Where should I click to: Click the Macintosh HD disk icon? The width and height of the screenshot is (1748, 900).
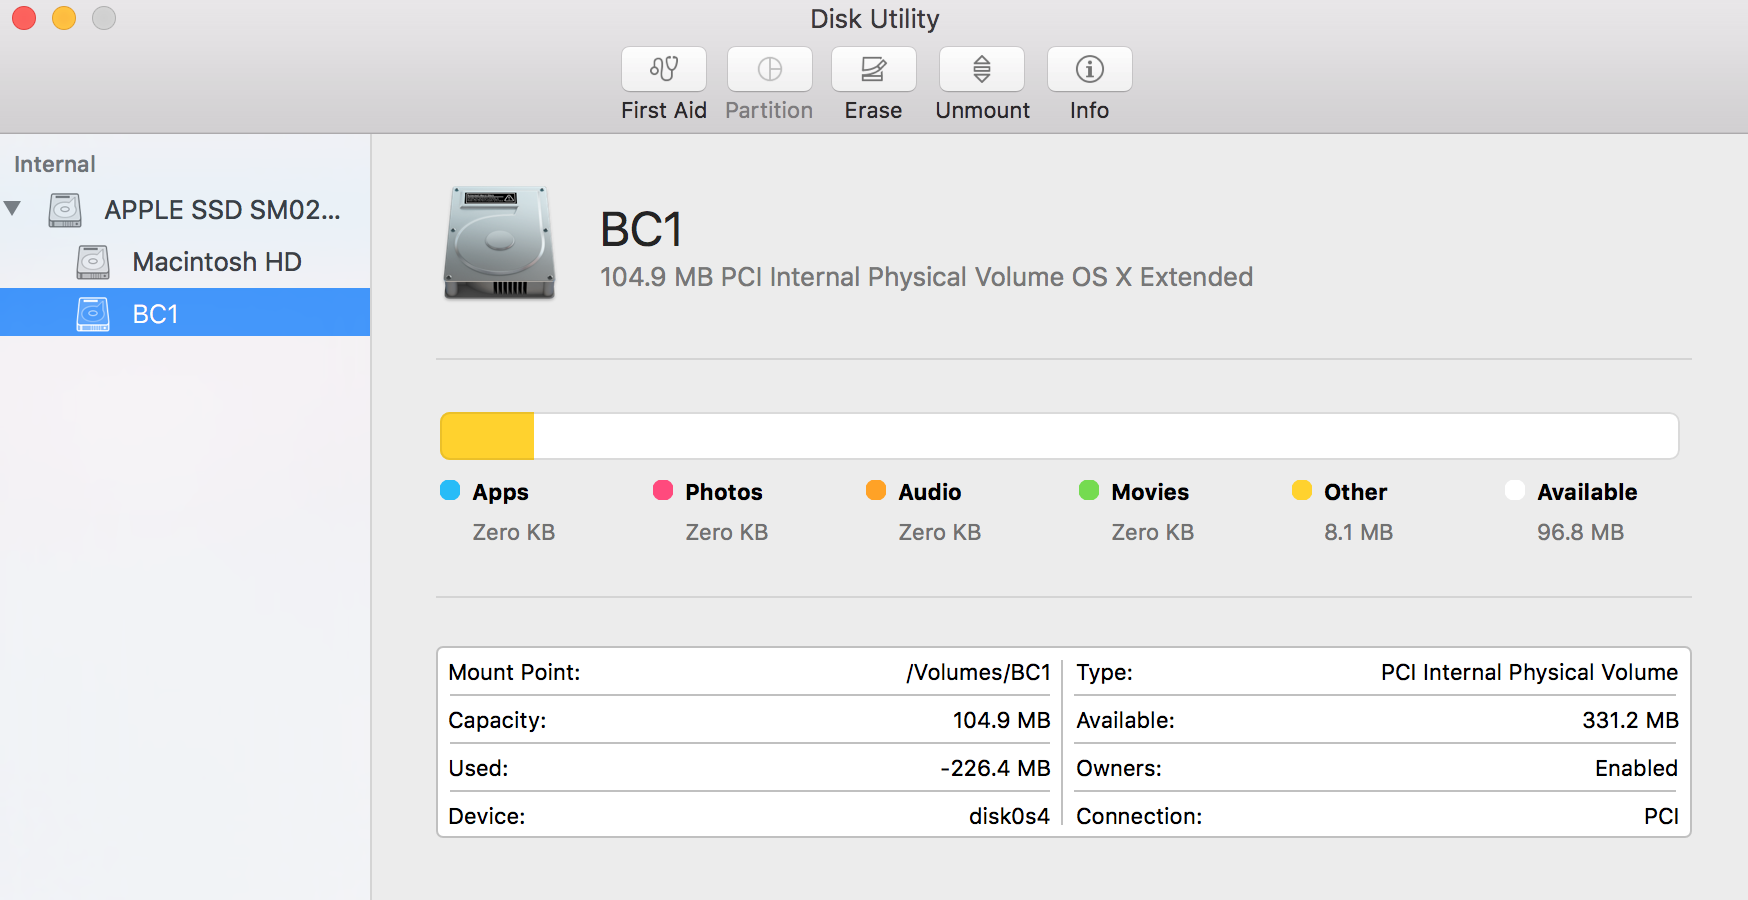93,262
